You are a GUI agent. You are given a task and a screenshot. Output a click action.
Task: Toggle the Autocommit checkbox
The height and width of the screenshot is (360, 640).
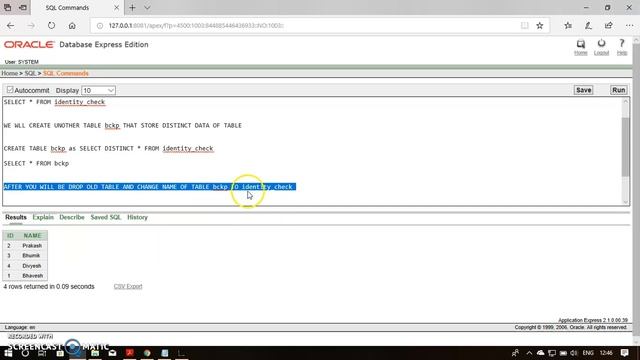(x=10, y=89)
